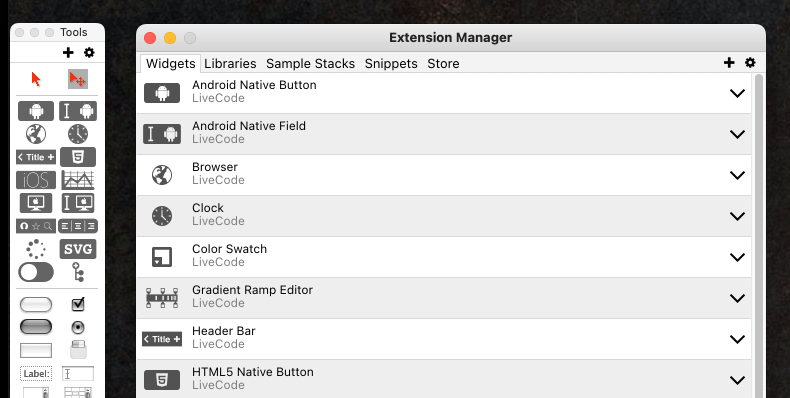Select the switch toggle widget tool

tap(36, 272)
